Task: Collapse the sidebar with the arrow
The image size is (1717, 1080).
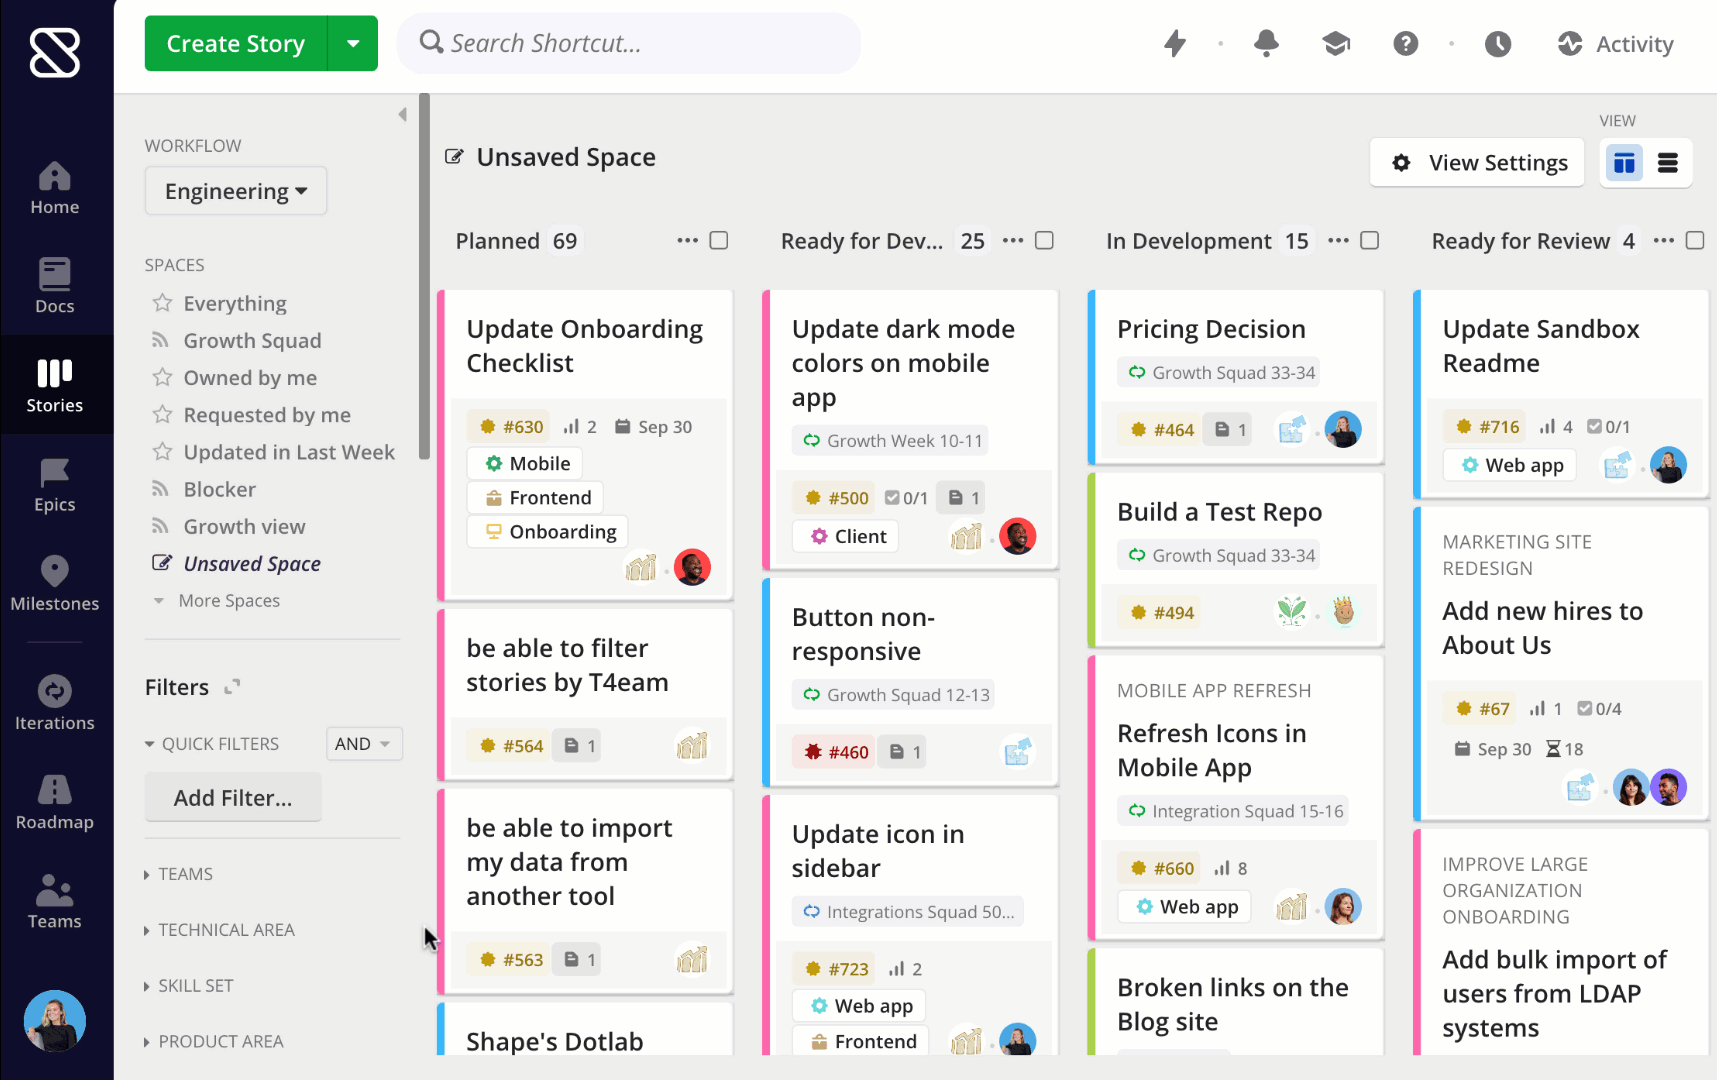Action: point(402,115)
